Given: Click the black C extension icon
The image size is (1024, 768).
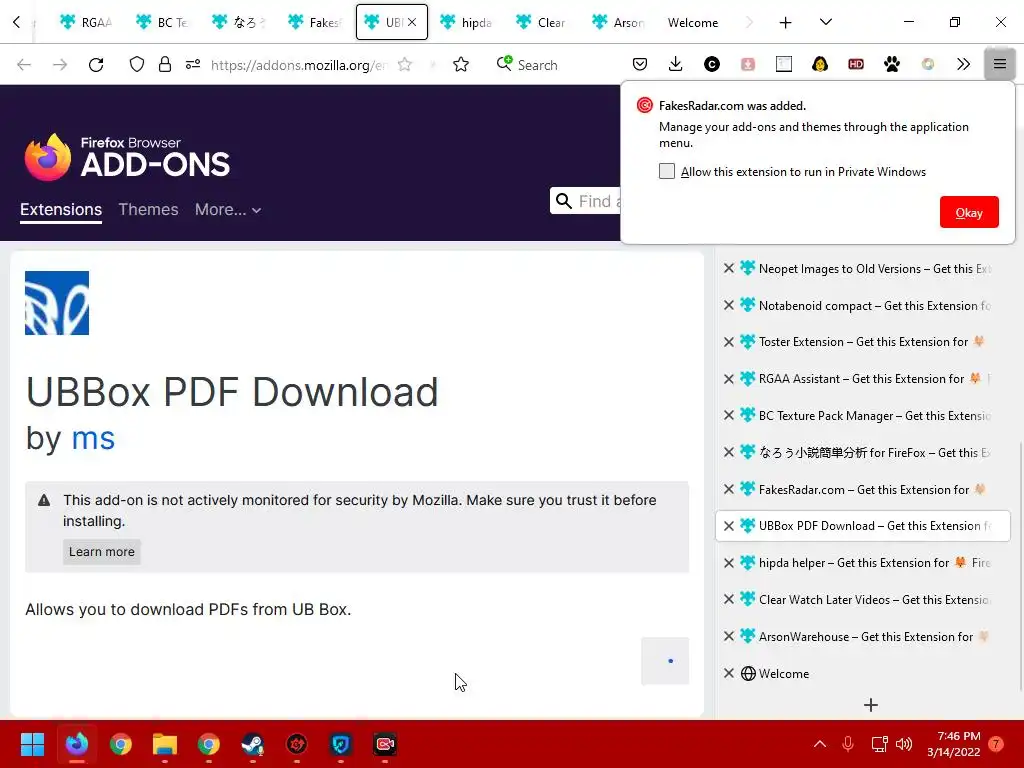Looking at the screenshot, I should pos(712,64).
